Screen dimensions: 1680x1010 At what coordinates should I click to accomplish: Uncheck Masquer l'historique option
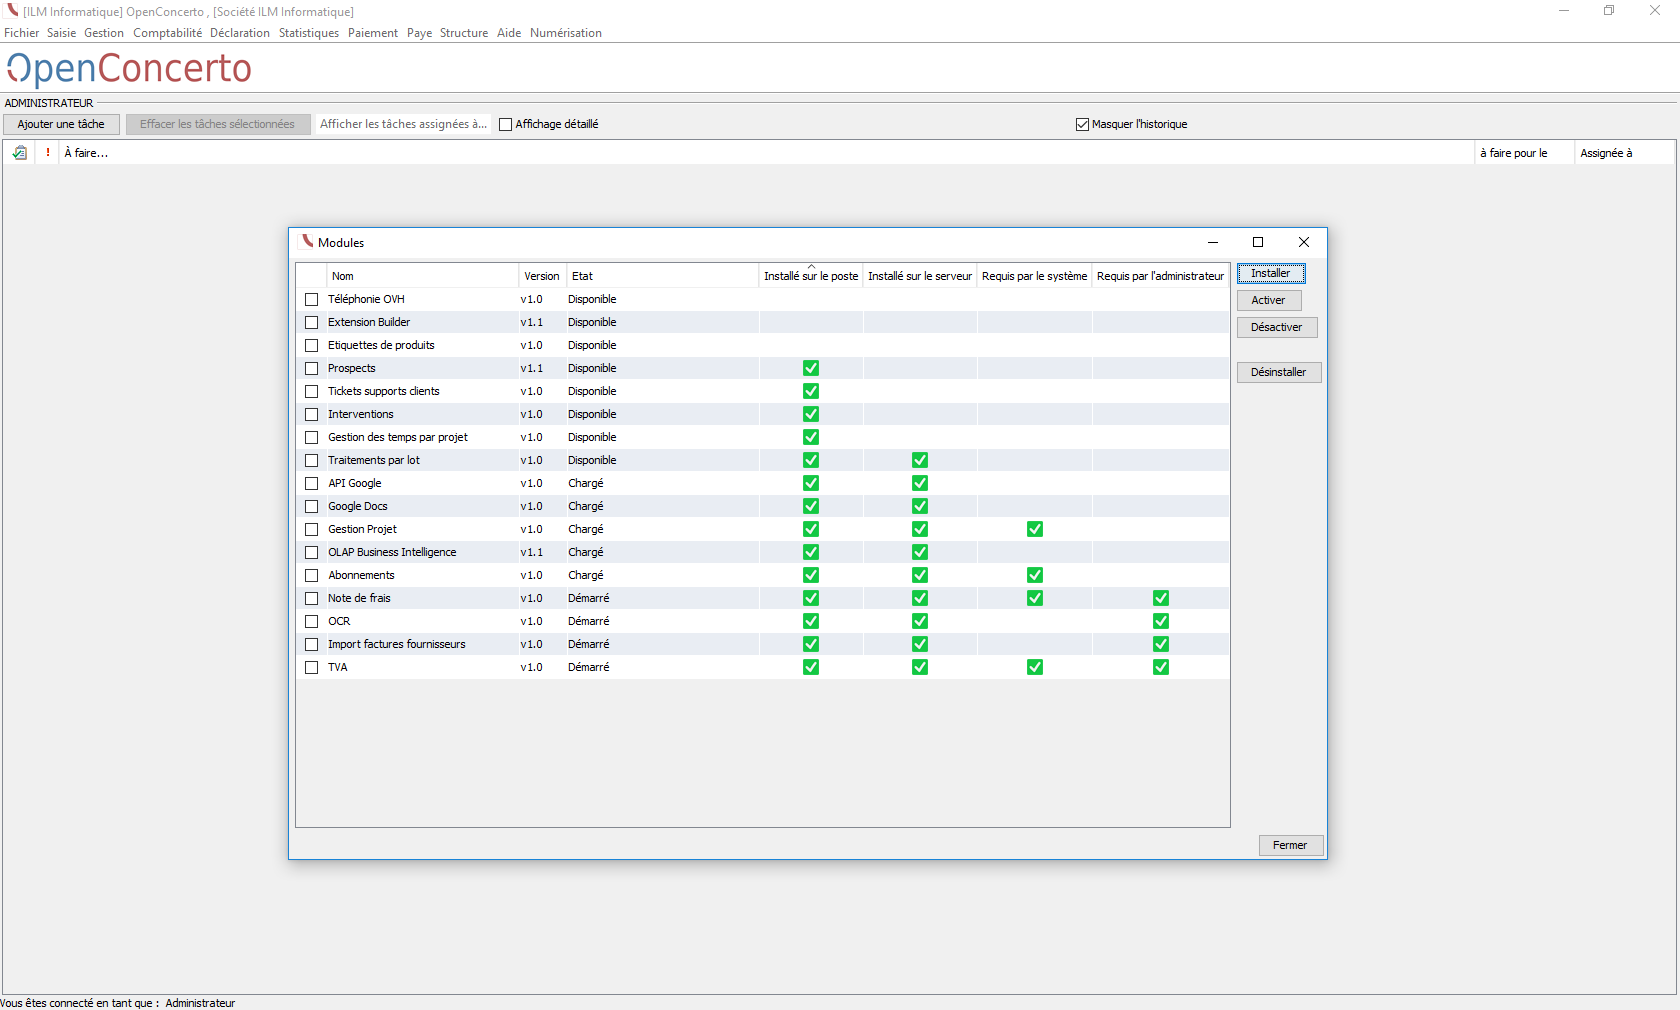tap(1082, 125)
